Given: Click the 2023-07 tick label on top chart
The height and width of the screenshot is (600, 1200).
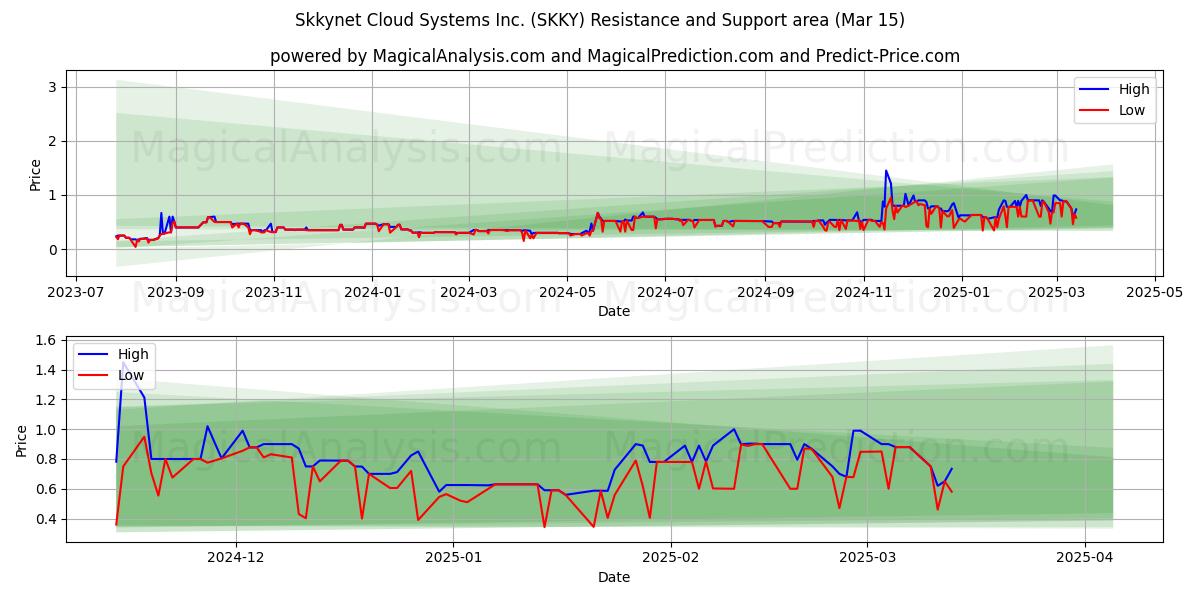Looking at the screenshot, I should tap(78, 293).
